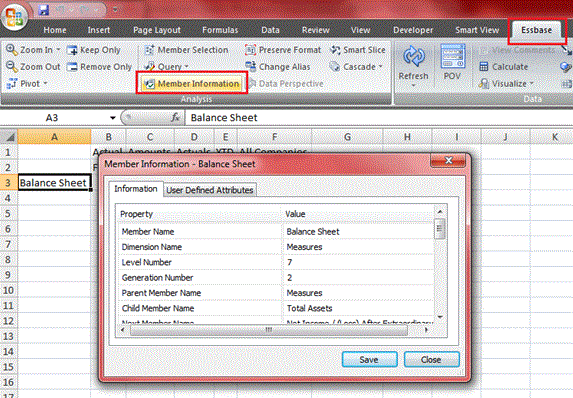Click row 10 header
The width and height of the screenshot is (573, 398).
[8, 291]
